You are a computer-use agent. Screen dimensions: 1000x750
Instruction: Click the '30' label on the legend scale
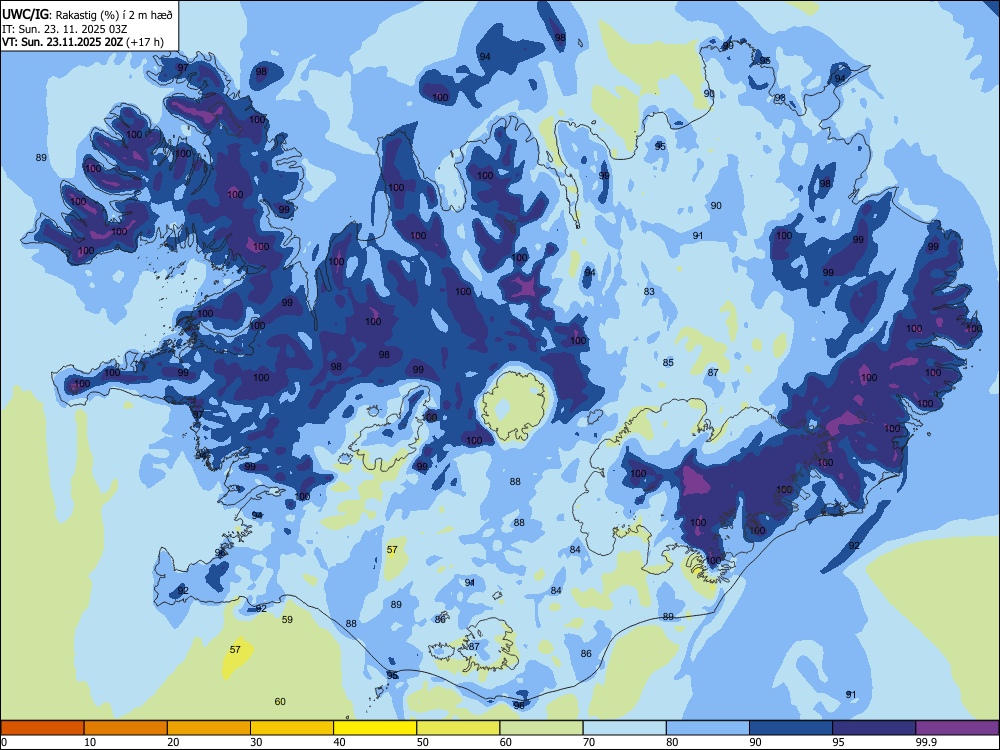click(256, 742)
